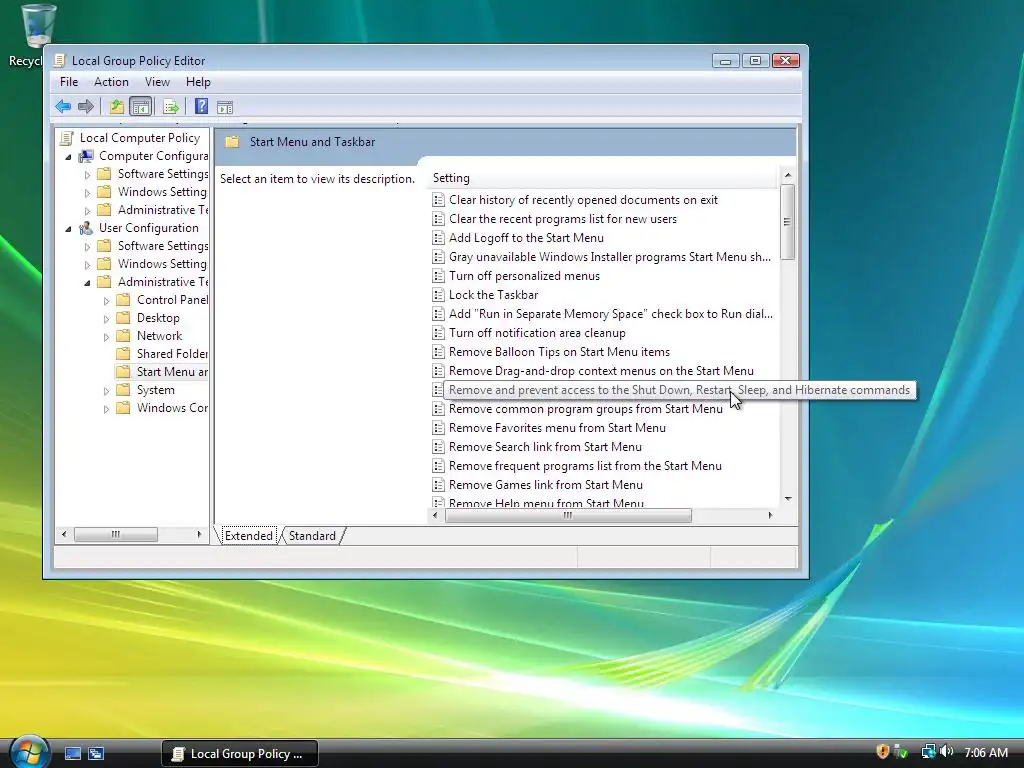Expand the Network tree node arrow

106,336
